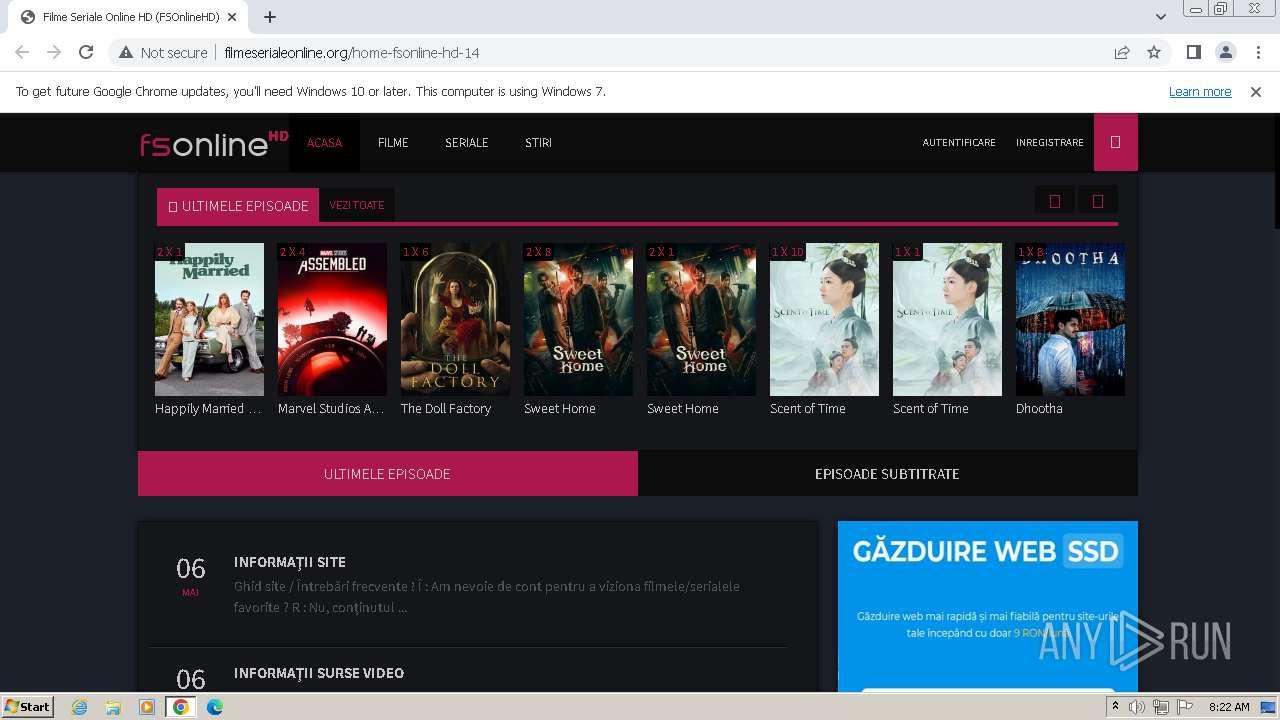Open Marvel Studios Assembled poster

click(x=332, y=319)
